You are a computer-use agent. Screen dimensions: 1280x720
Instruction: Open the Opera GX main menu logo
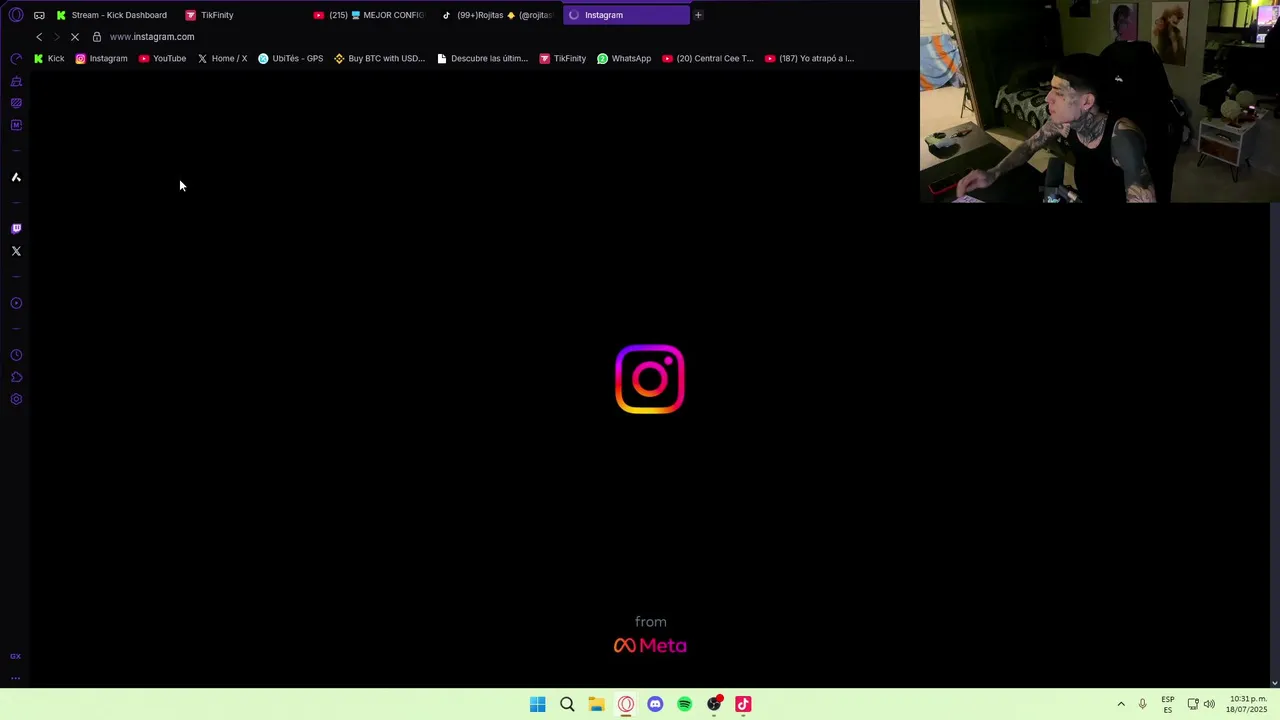[16, 15]
